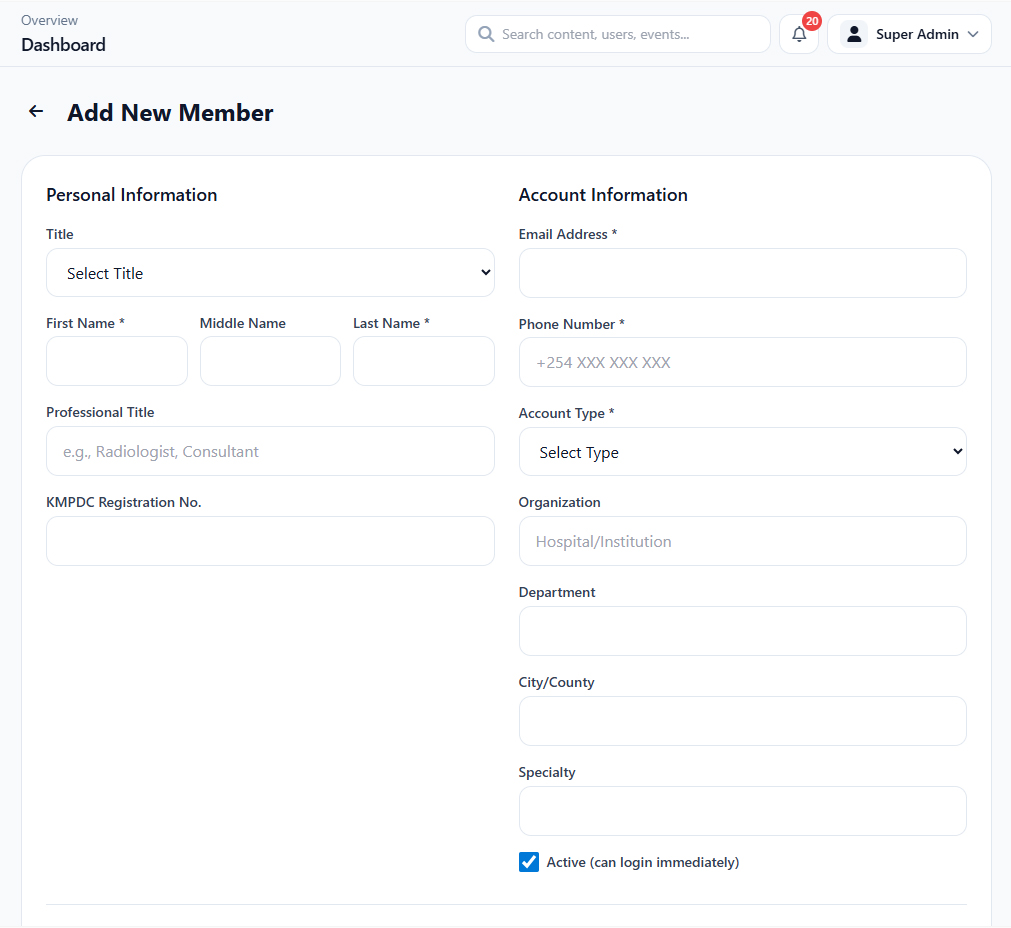Go back using the arrow beside Add New Member

pos(36,112)
